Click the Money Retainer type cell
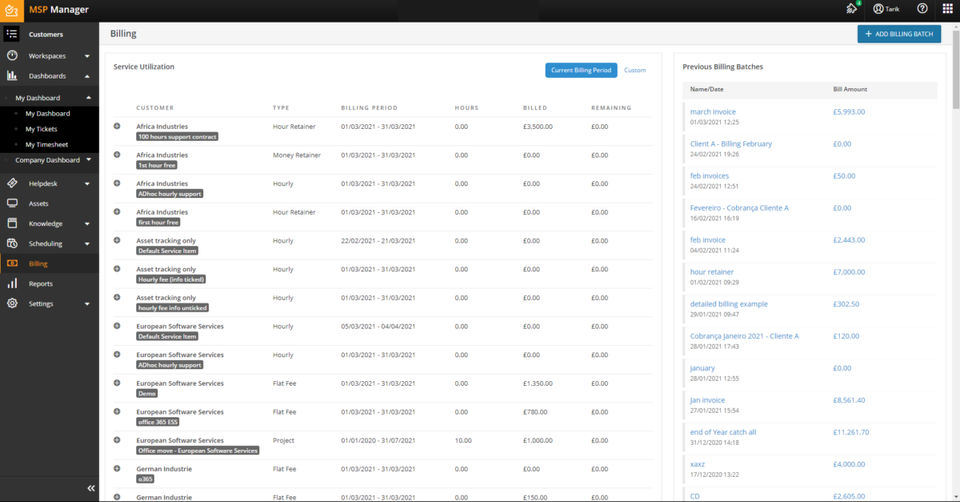 [296, 155]
